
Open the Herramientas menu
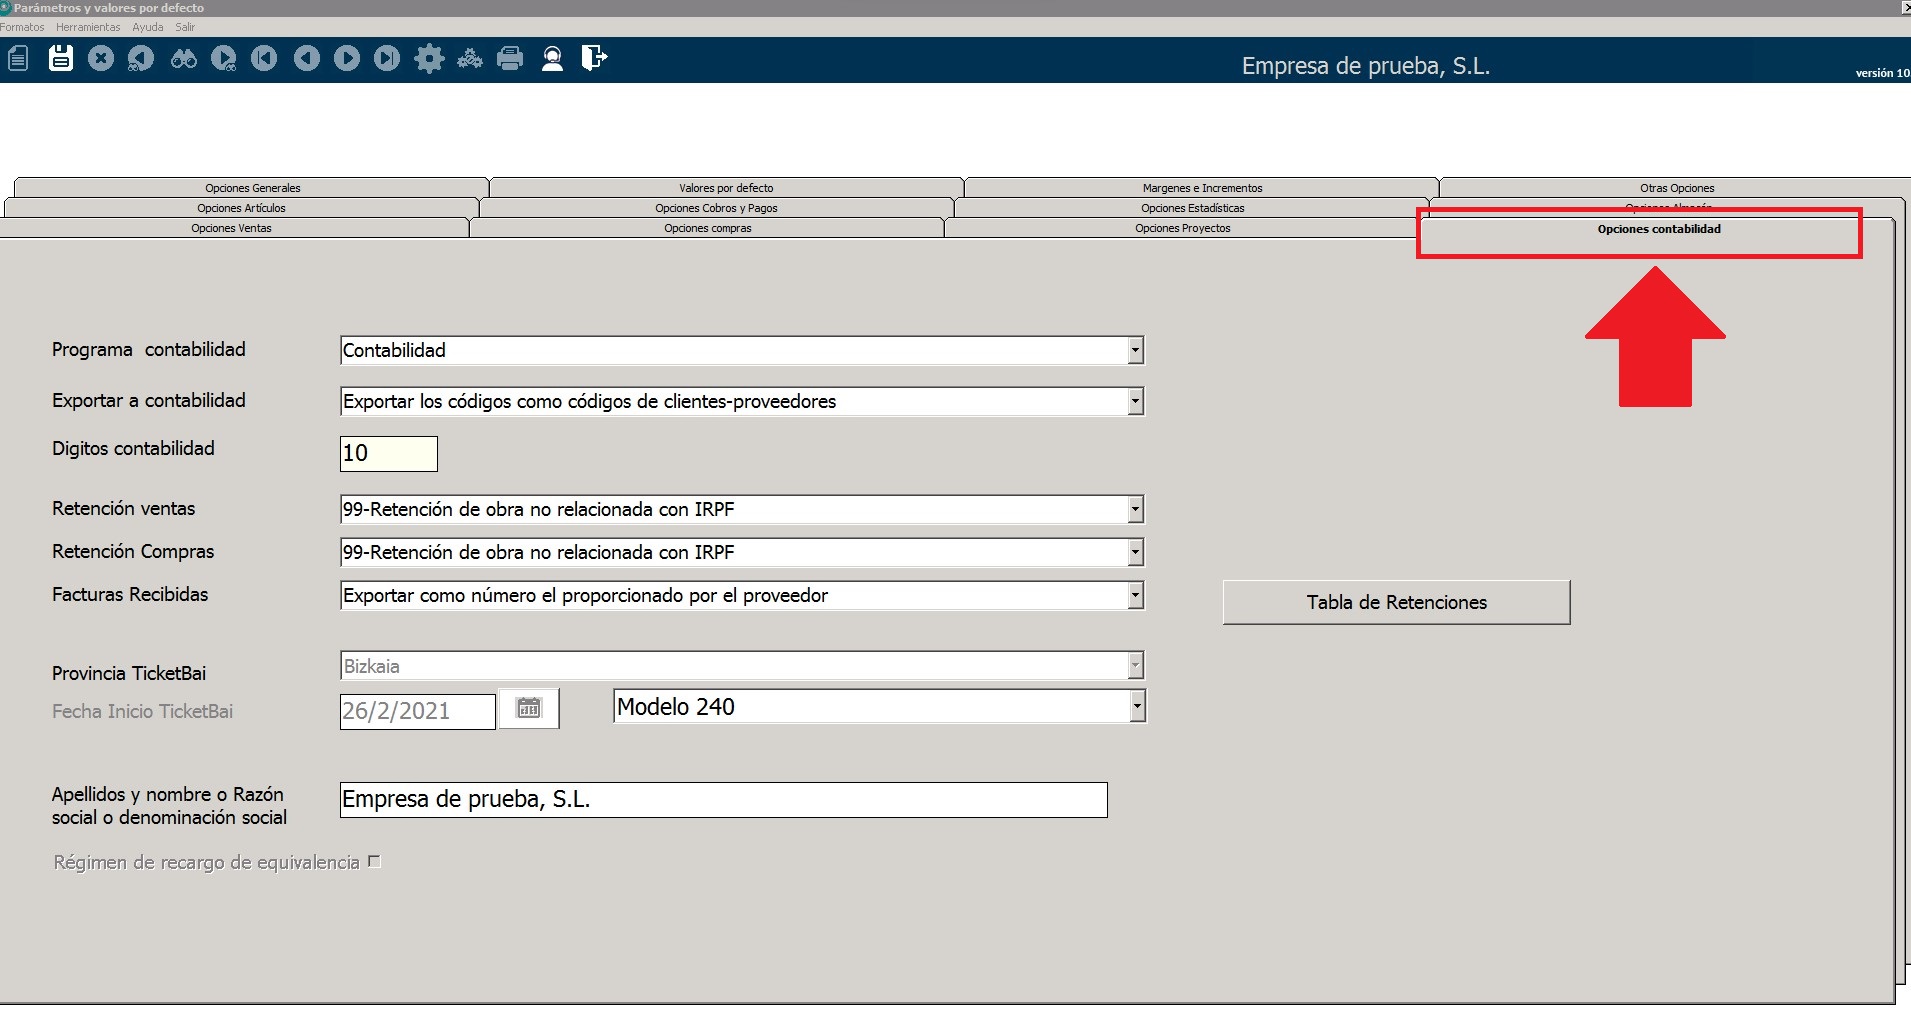88,27
